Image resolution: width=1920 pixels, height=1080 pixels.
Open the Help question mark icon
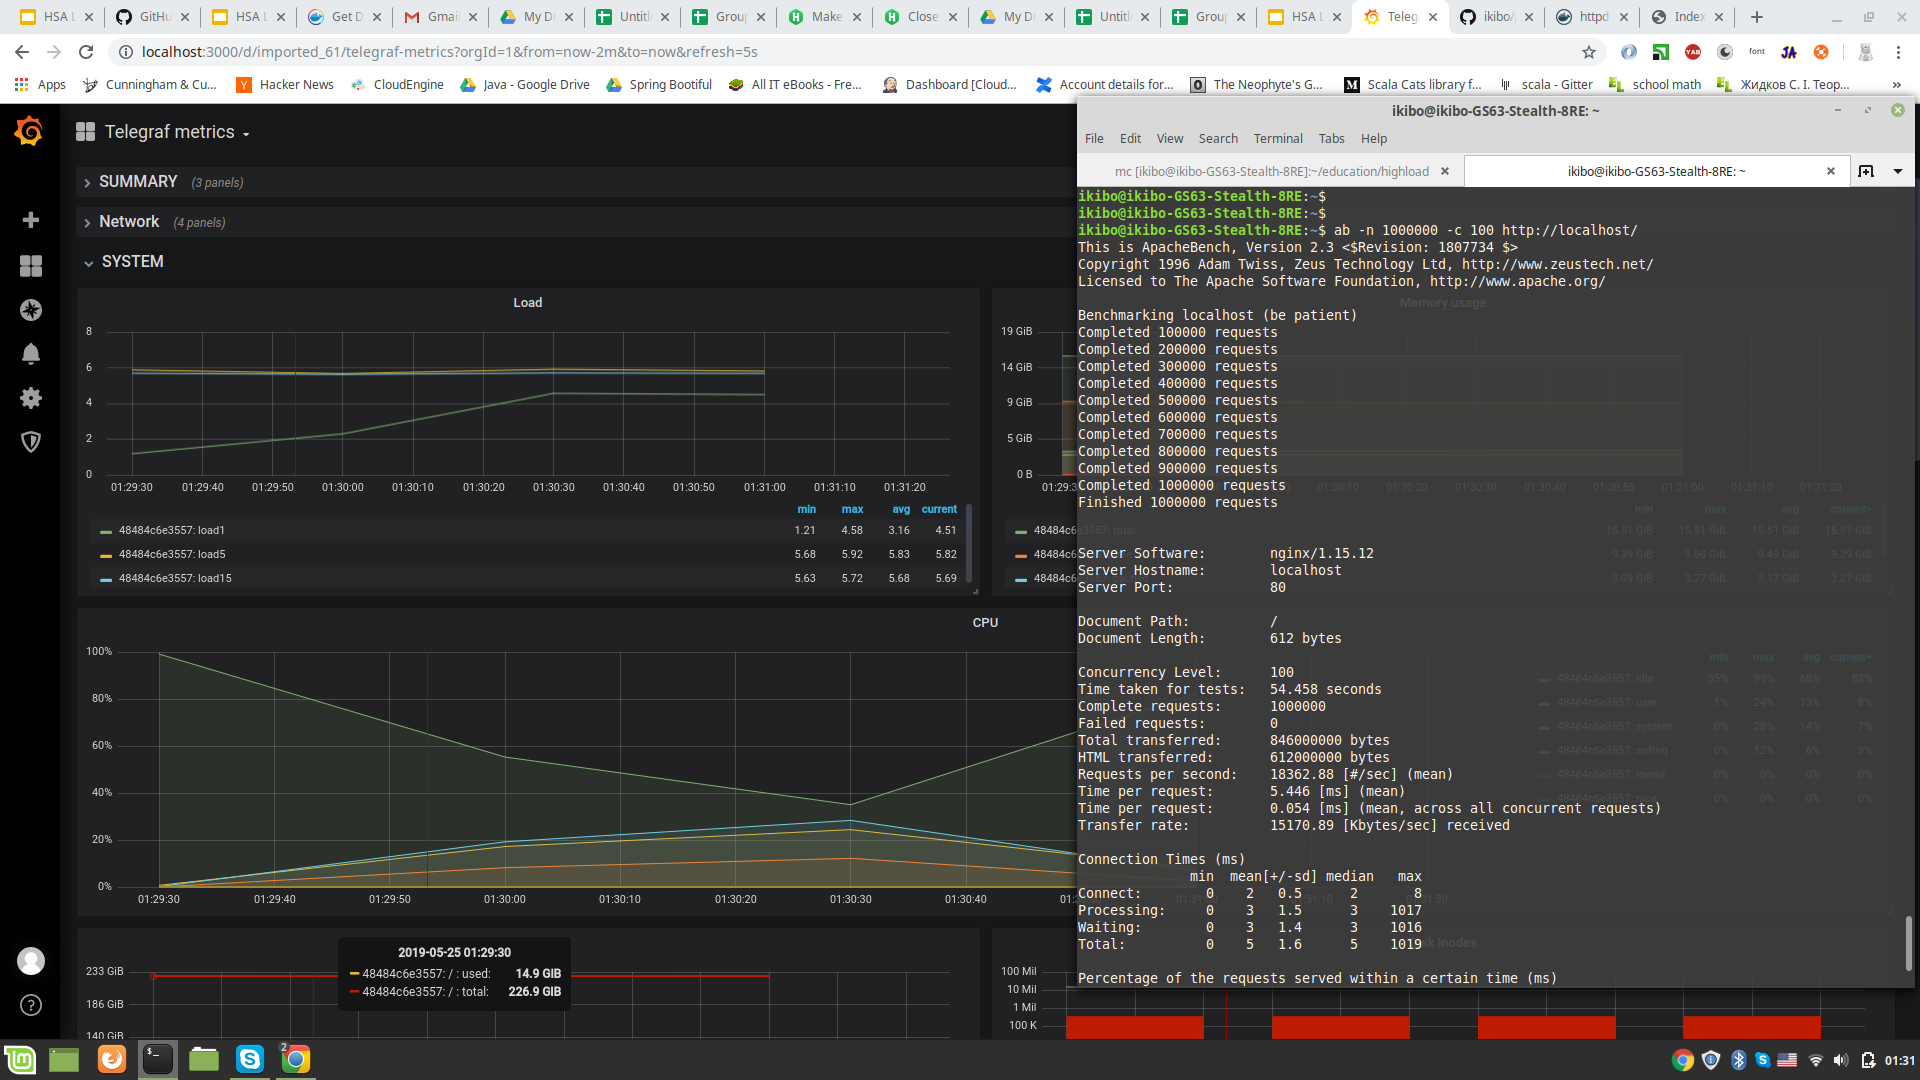31,1005
